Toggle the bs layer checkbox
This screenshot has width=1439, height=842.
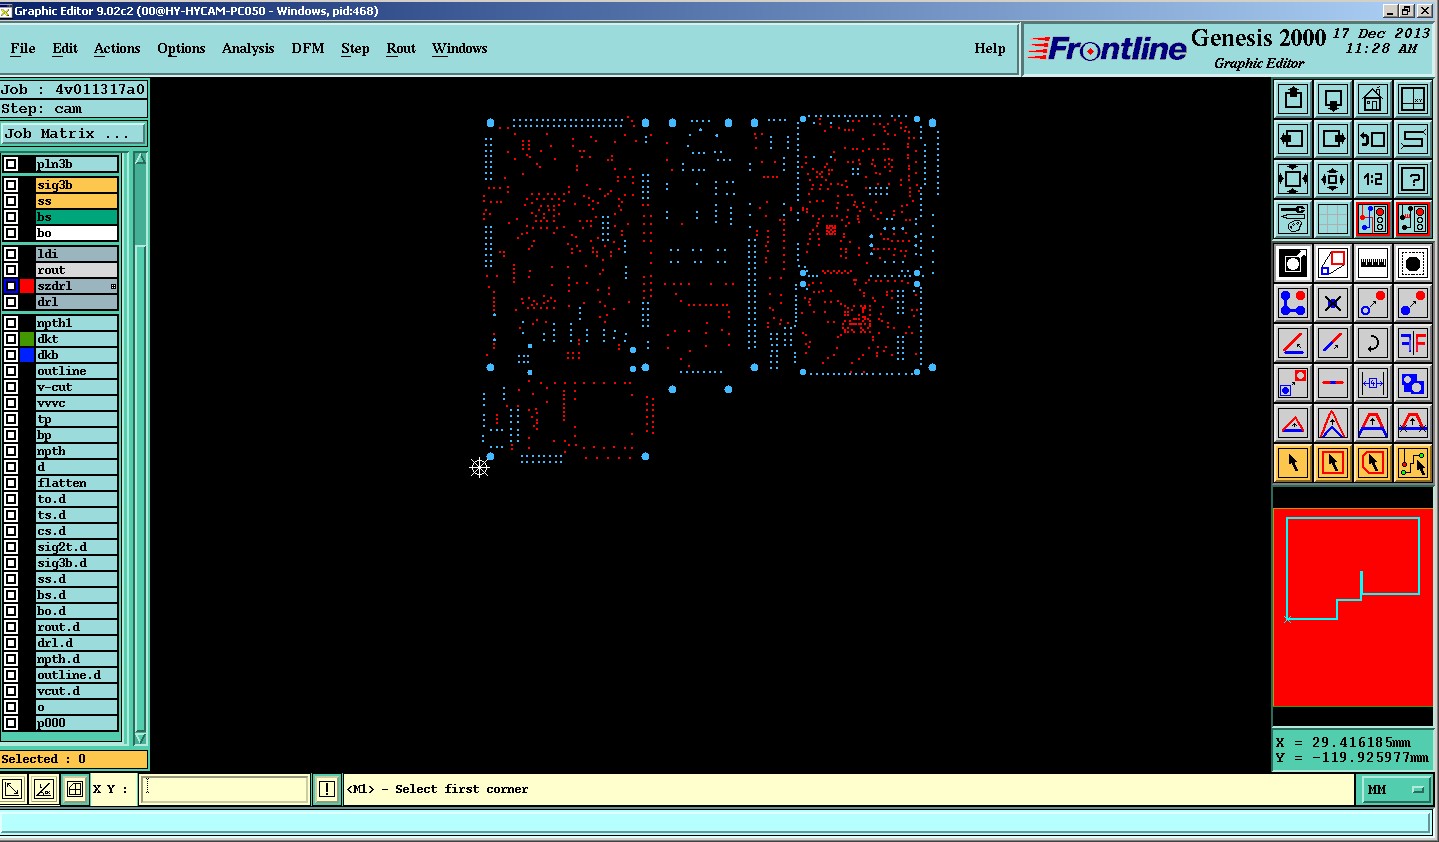point(11,217)
